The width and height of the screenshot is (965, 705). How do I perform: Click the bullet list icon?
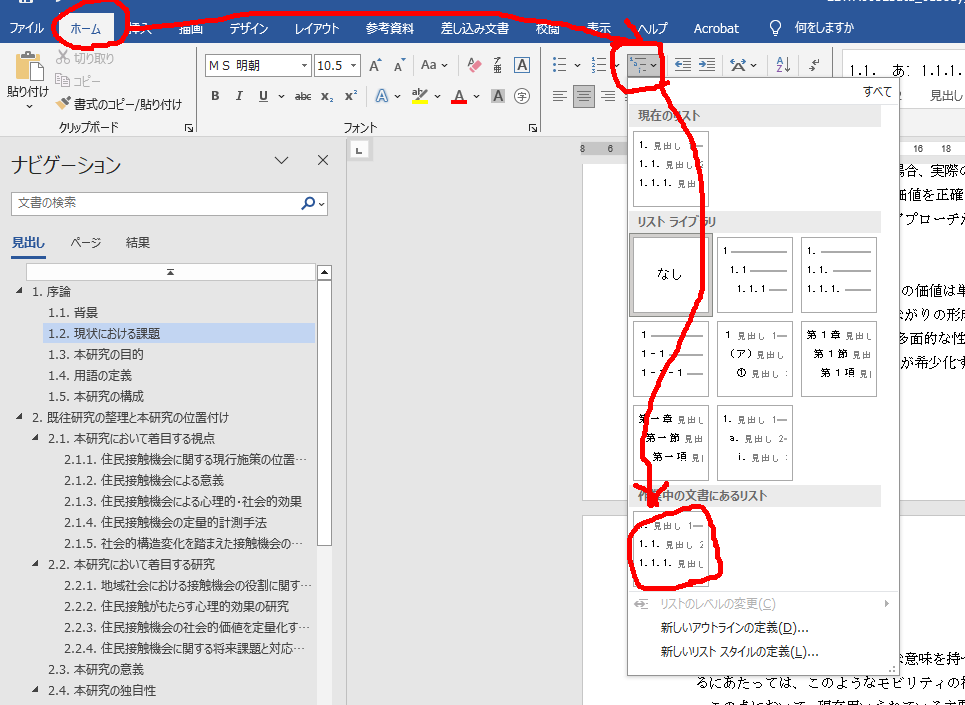[x=562, y=66]
